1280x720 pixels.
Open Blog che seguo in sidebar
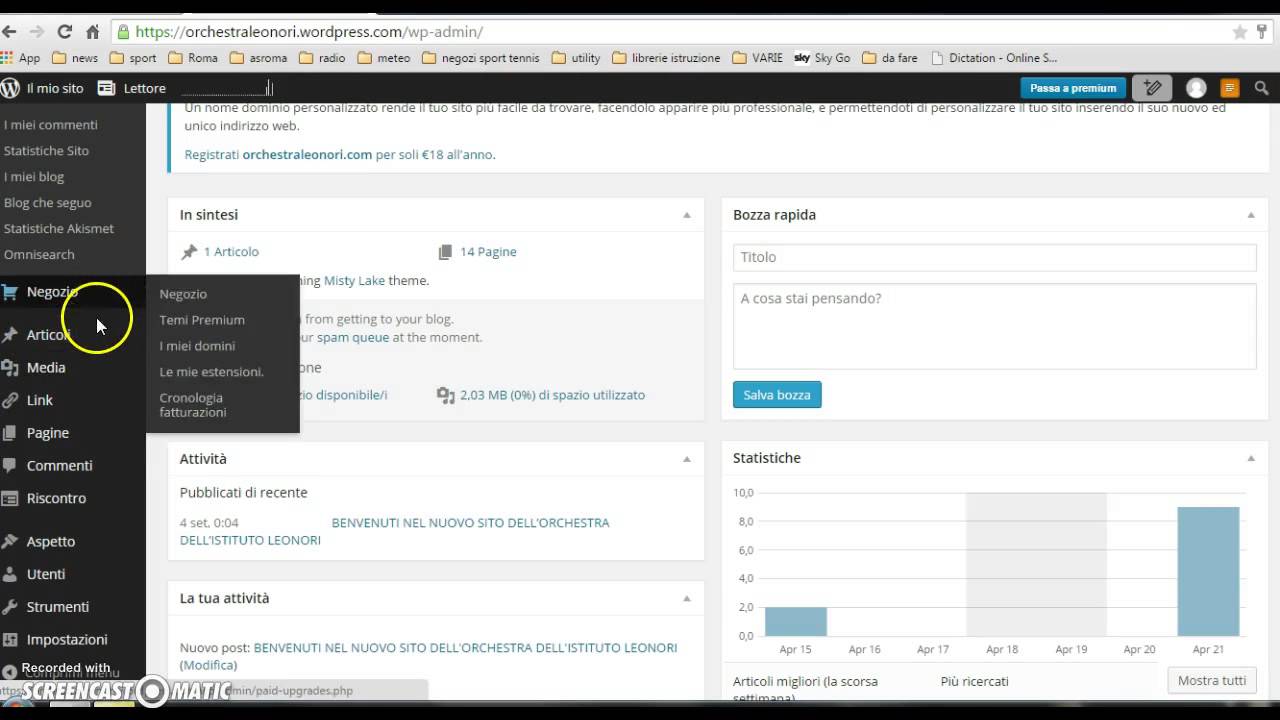click(47, 203)
